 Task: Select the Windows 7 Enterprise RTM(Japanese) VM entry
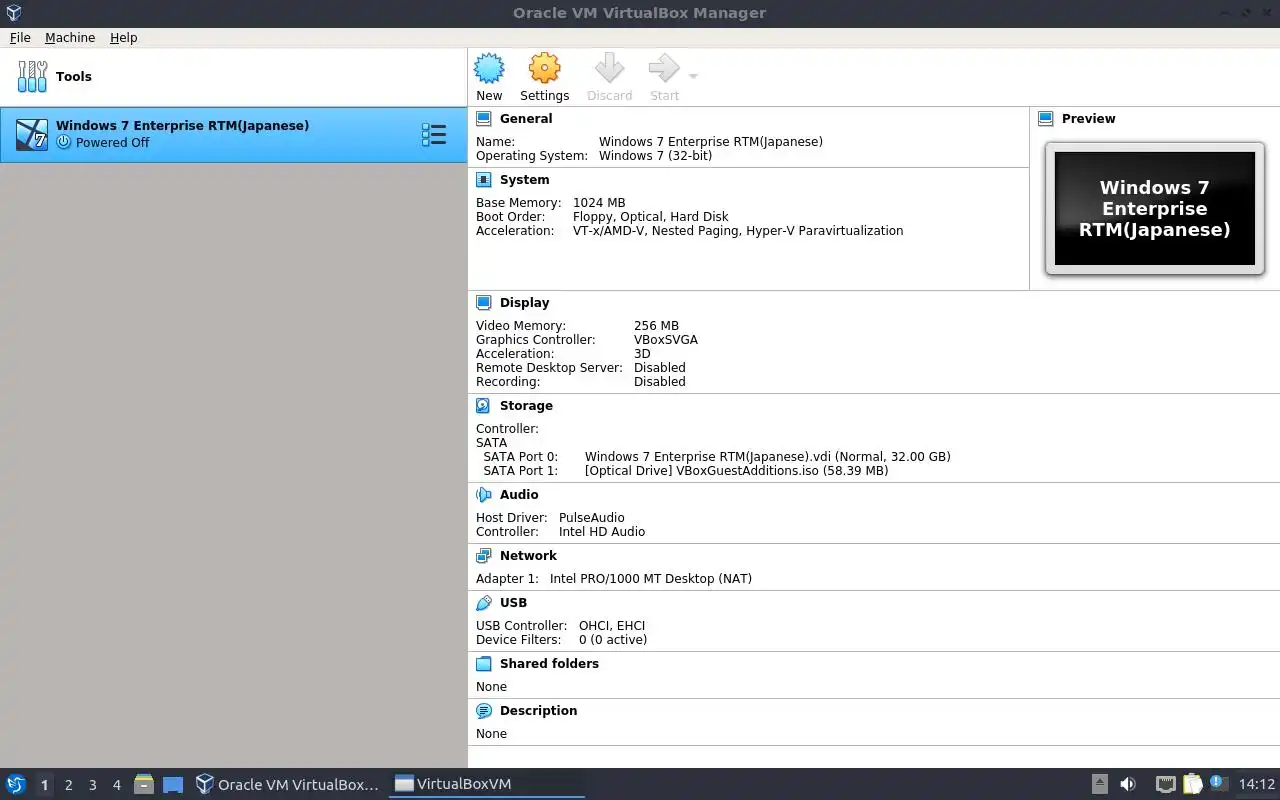(233, 134)
